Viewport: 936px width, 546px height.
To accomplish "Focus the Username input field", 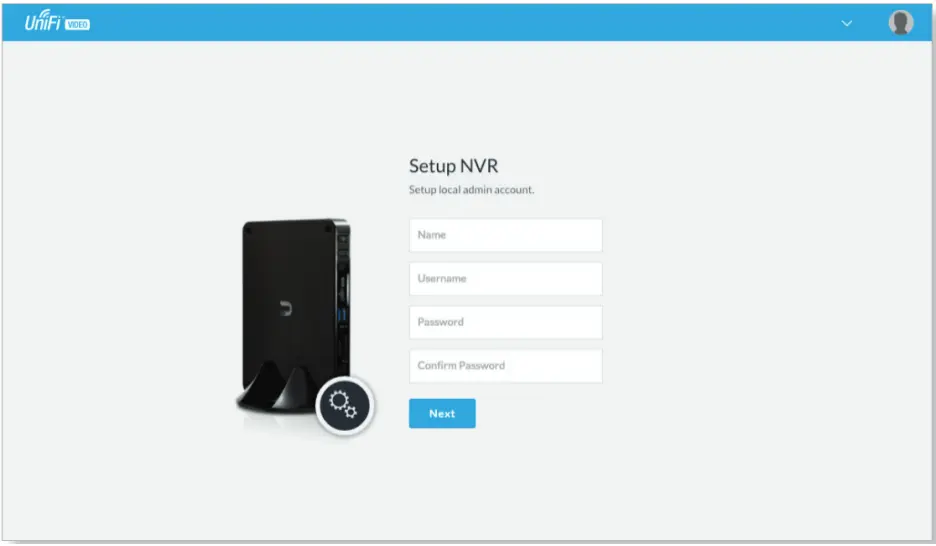I will 506,279.
